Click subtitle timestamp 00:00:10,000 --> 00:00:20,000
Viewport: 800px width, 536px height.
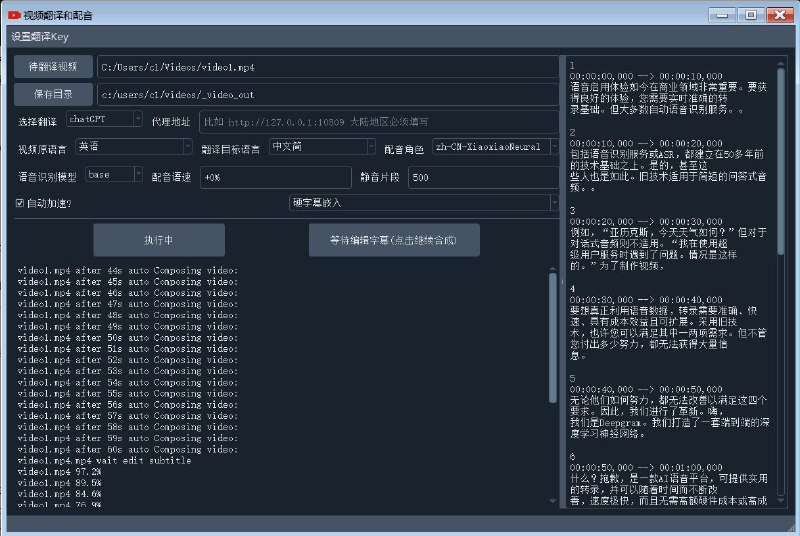(x=646, y=144)
